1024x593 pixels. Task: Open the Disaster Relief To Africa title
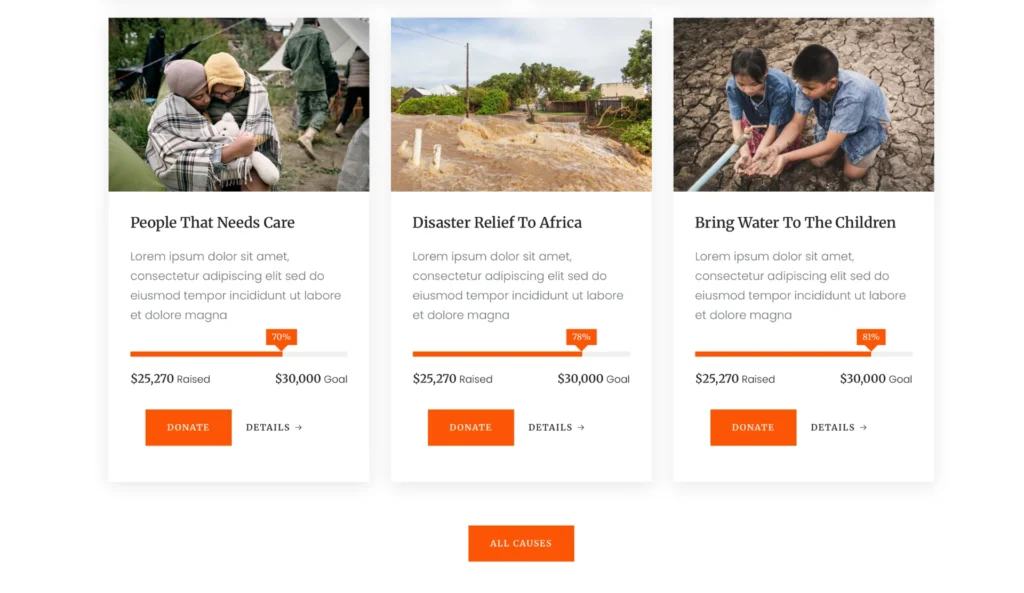[497, 223]
